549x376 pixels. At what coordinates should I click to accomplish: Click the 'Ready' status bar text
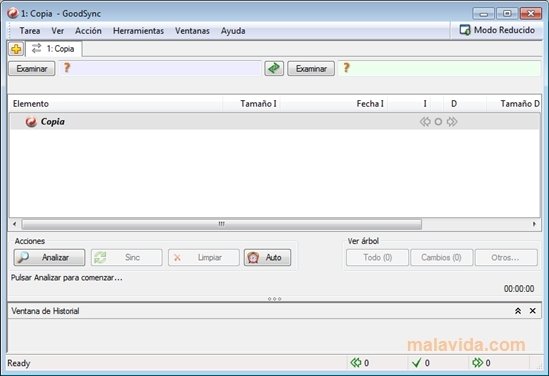[19, 363]
